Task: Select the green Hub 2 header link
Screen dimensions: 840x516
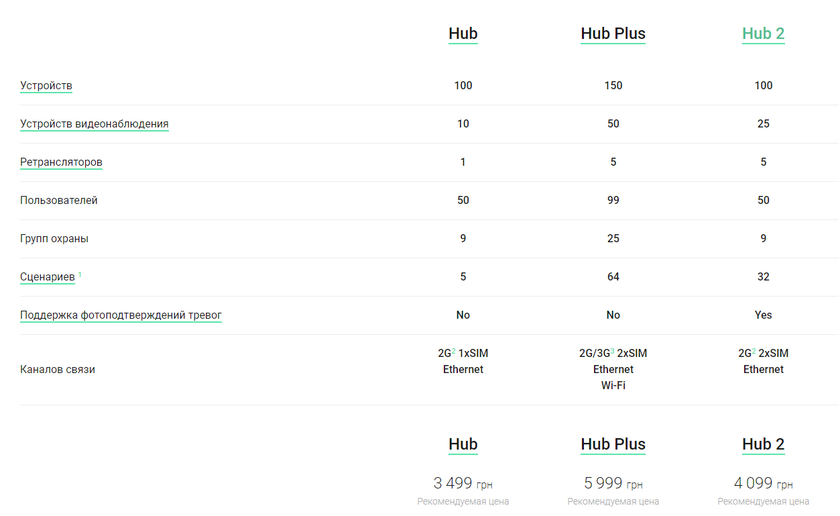Action: tap(763, 34)
